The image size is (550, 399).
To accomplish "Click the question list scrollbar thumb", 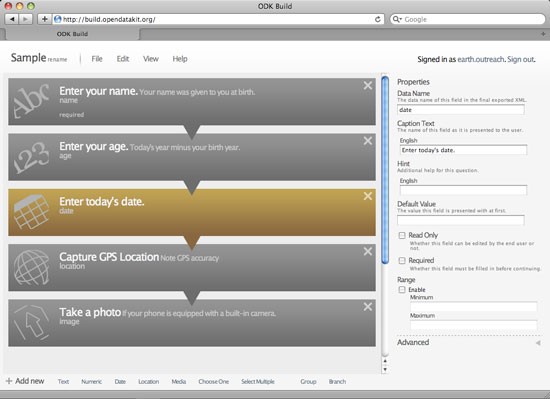I will tap(385, 170).
